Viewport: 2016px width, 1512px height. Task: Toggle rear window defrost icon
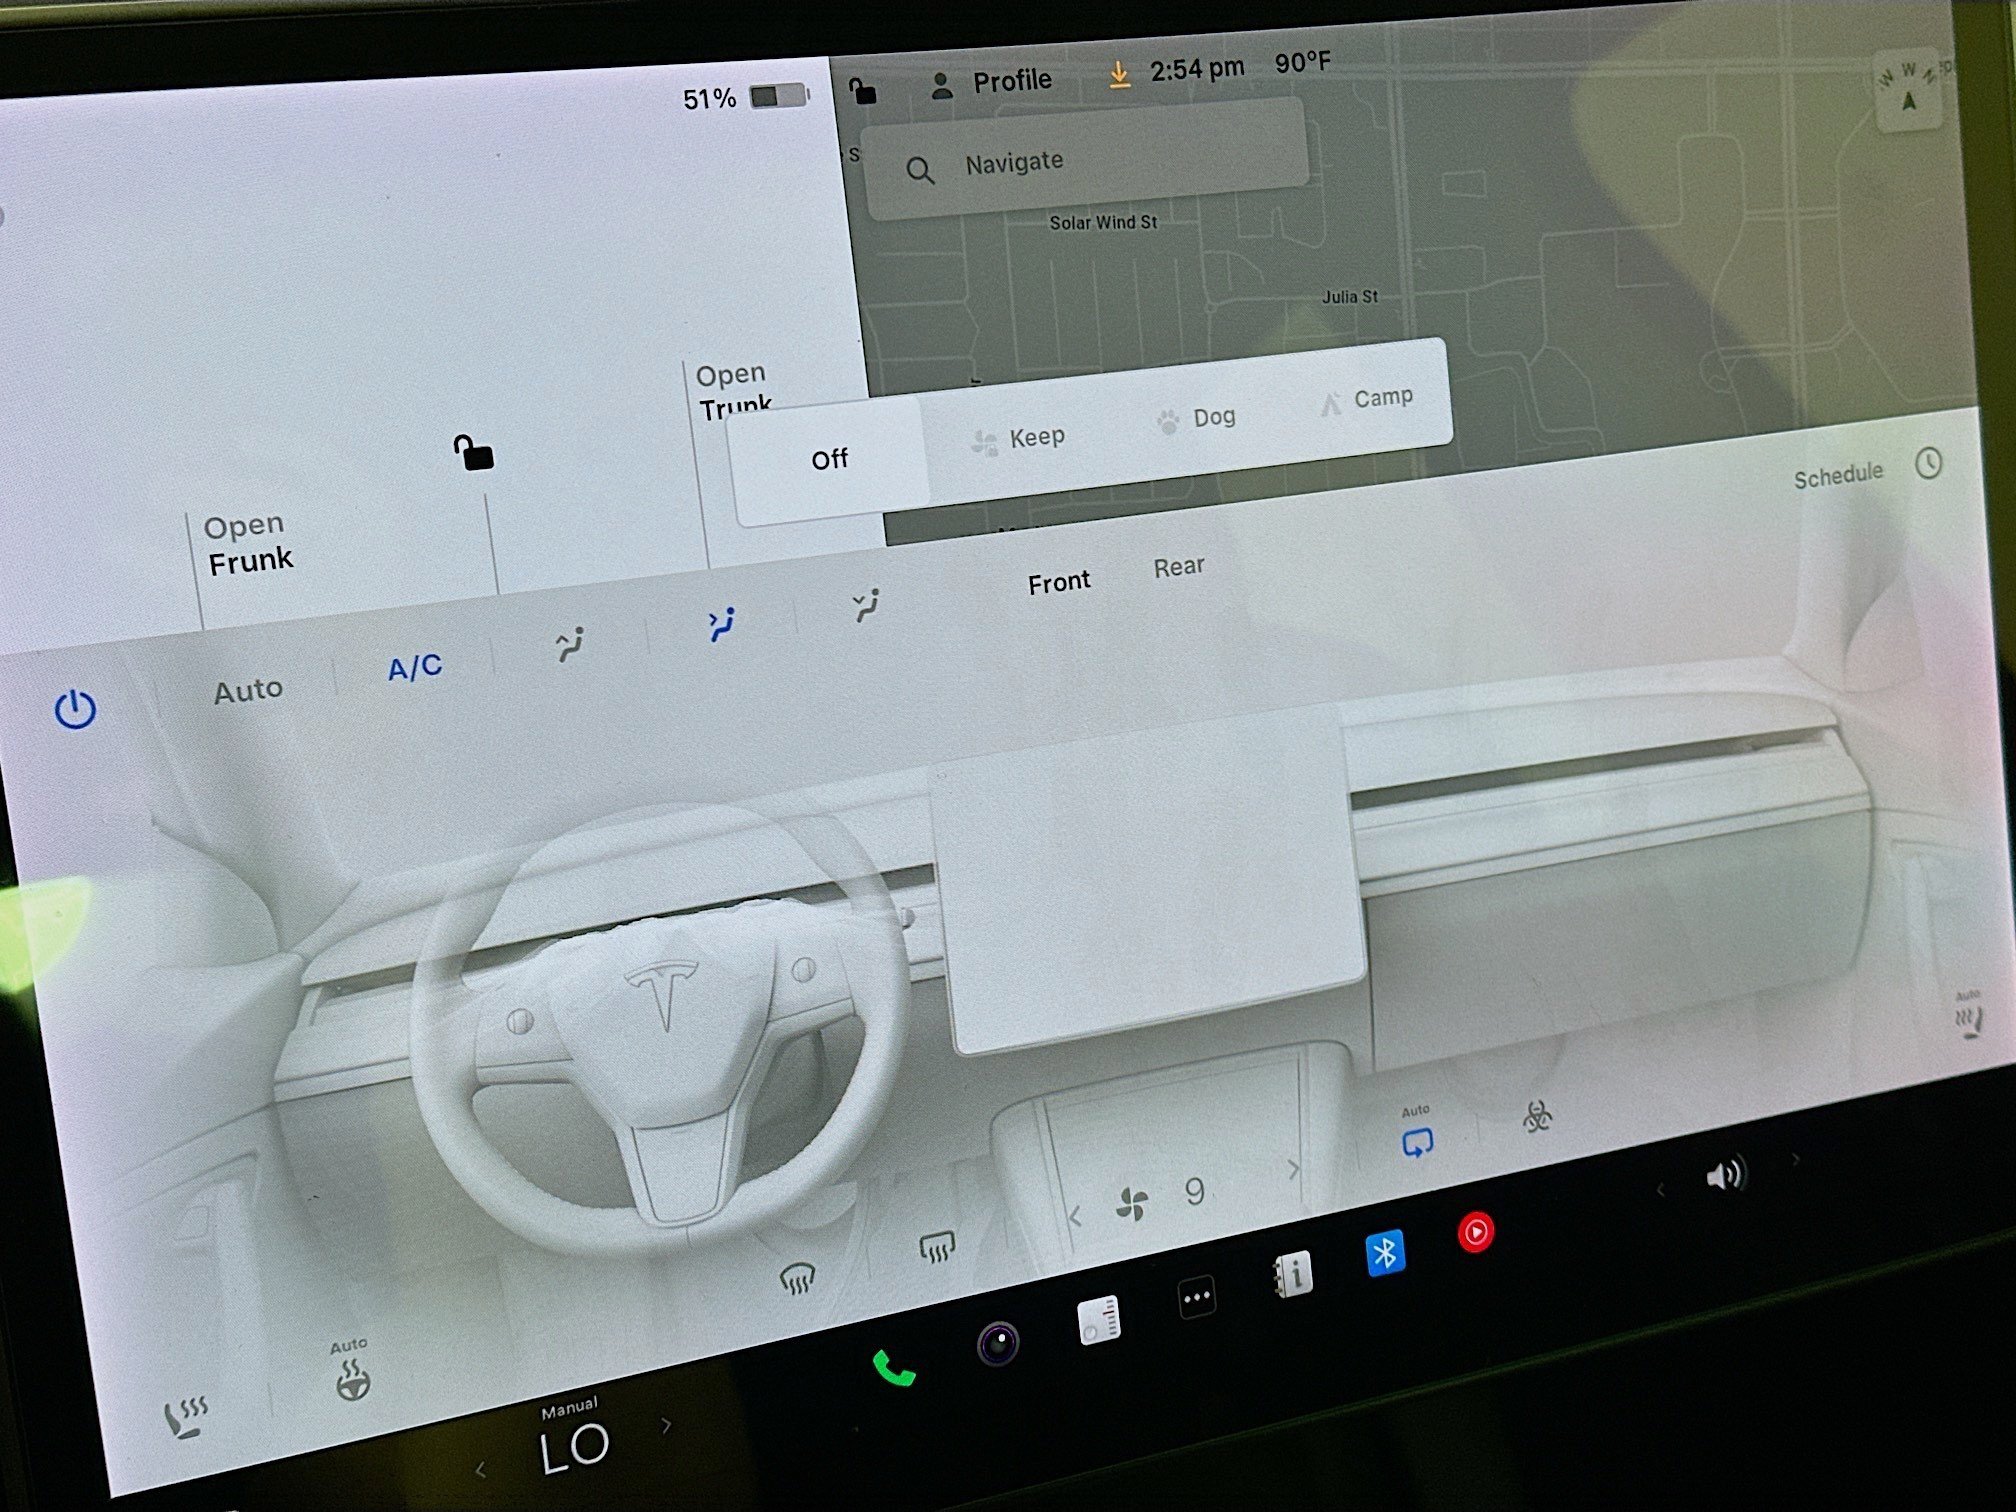(937, 1247)
